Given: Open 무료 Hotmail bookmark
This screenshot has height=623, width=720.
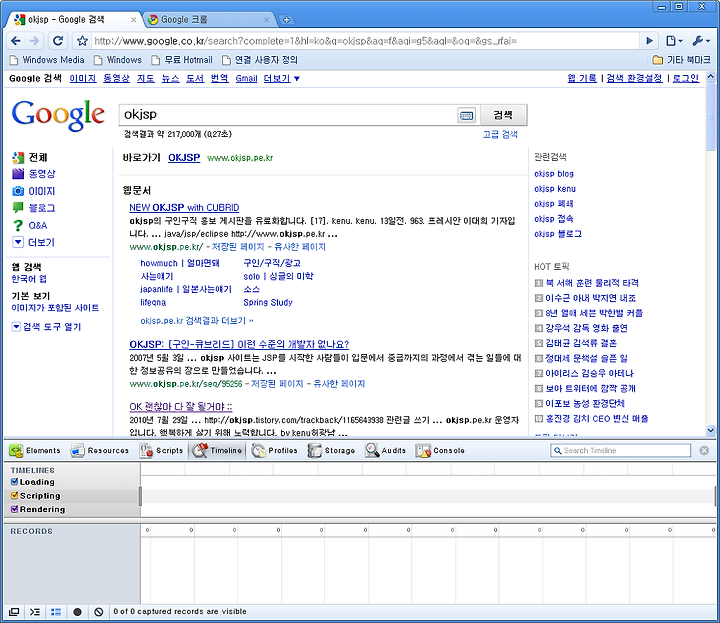Looking at the screenshot, I should 182,60.
